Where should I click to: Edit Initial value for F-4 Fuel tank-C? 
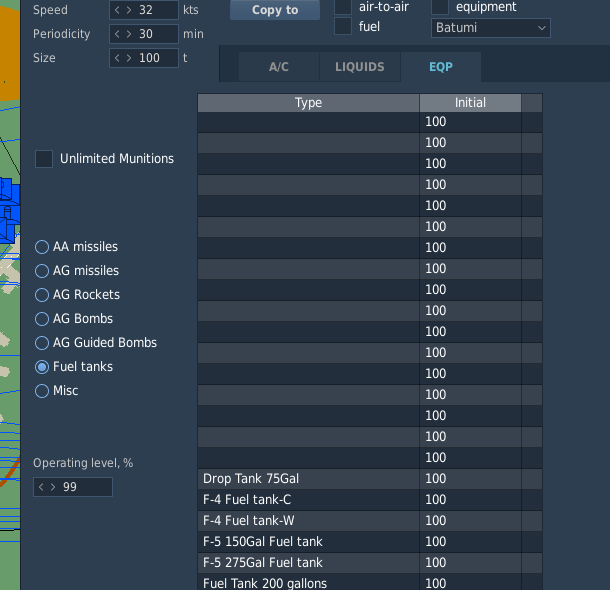[470, 500]
